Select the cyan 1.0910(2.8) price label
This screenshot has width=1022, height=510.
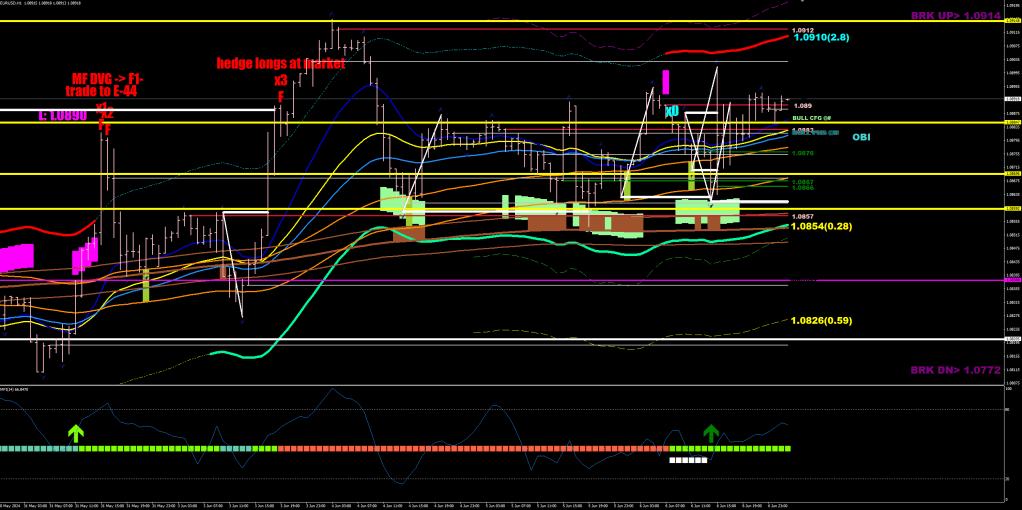coord(821,37)
